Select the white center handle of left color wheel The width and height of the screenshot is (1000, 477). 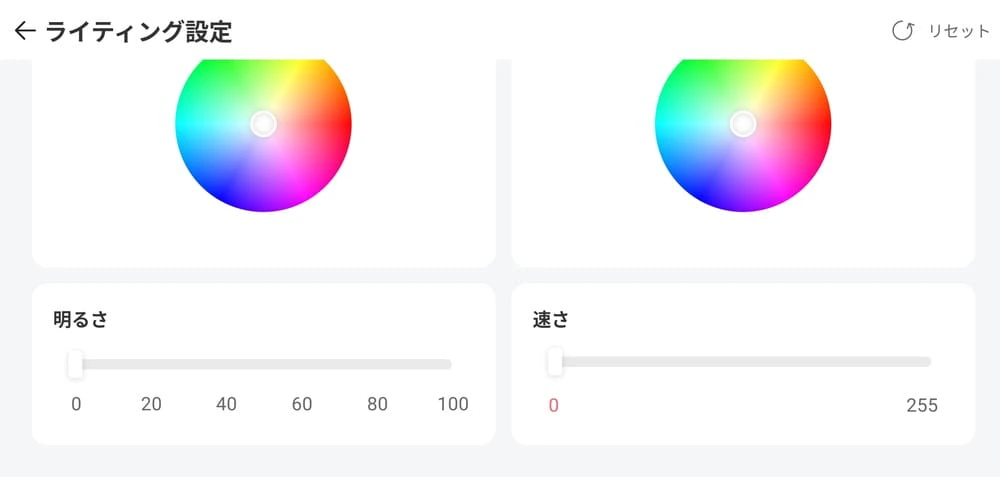tap(263, 123)
